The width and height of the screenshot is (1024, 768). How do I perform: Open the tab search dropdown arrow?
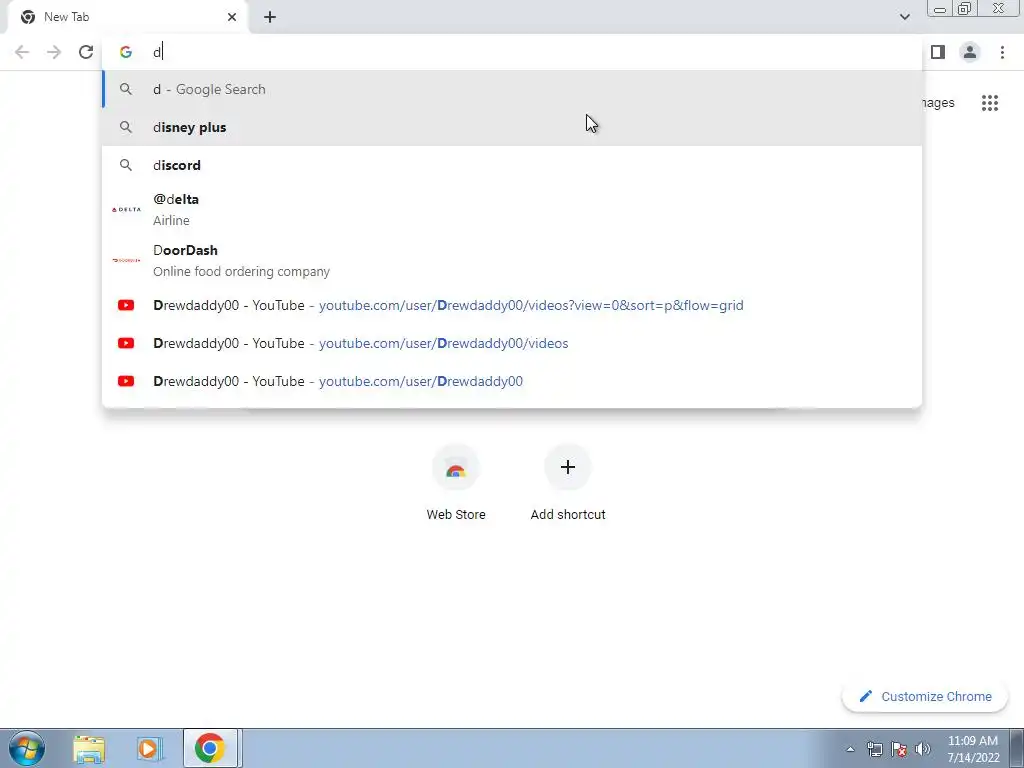click(904, 17)
